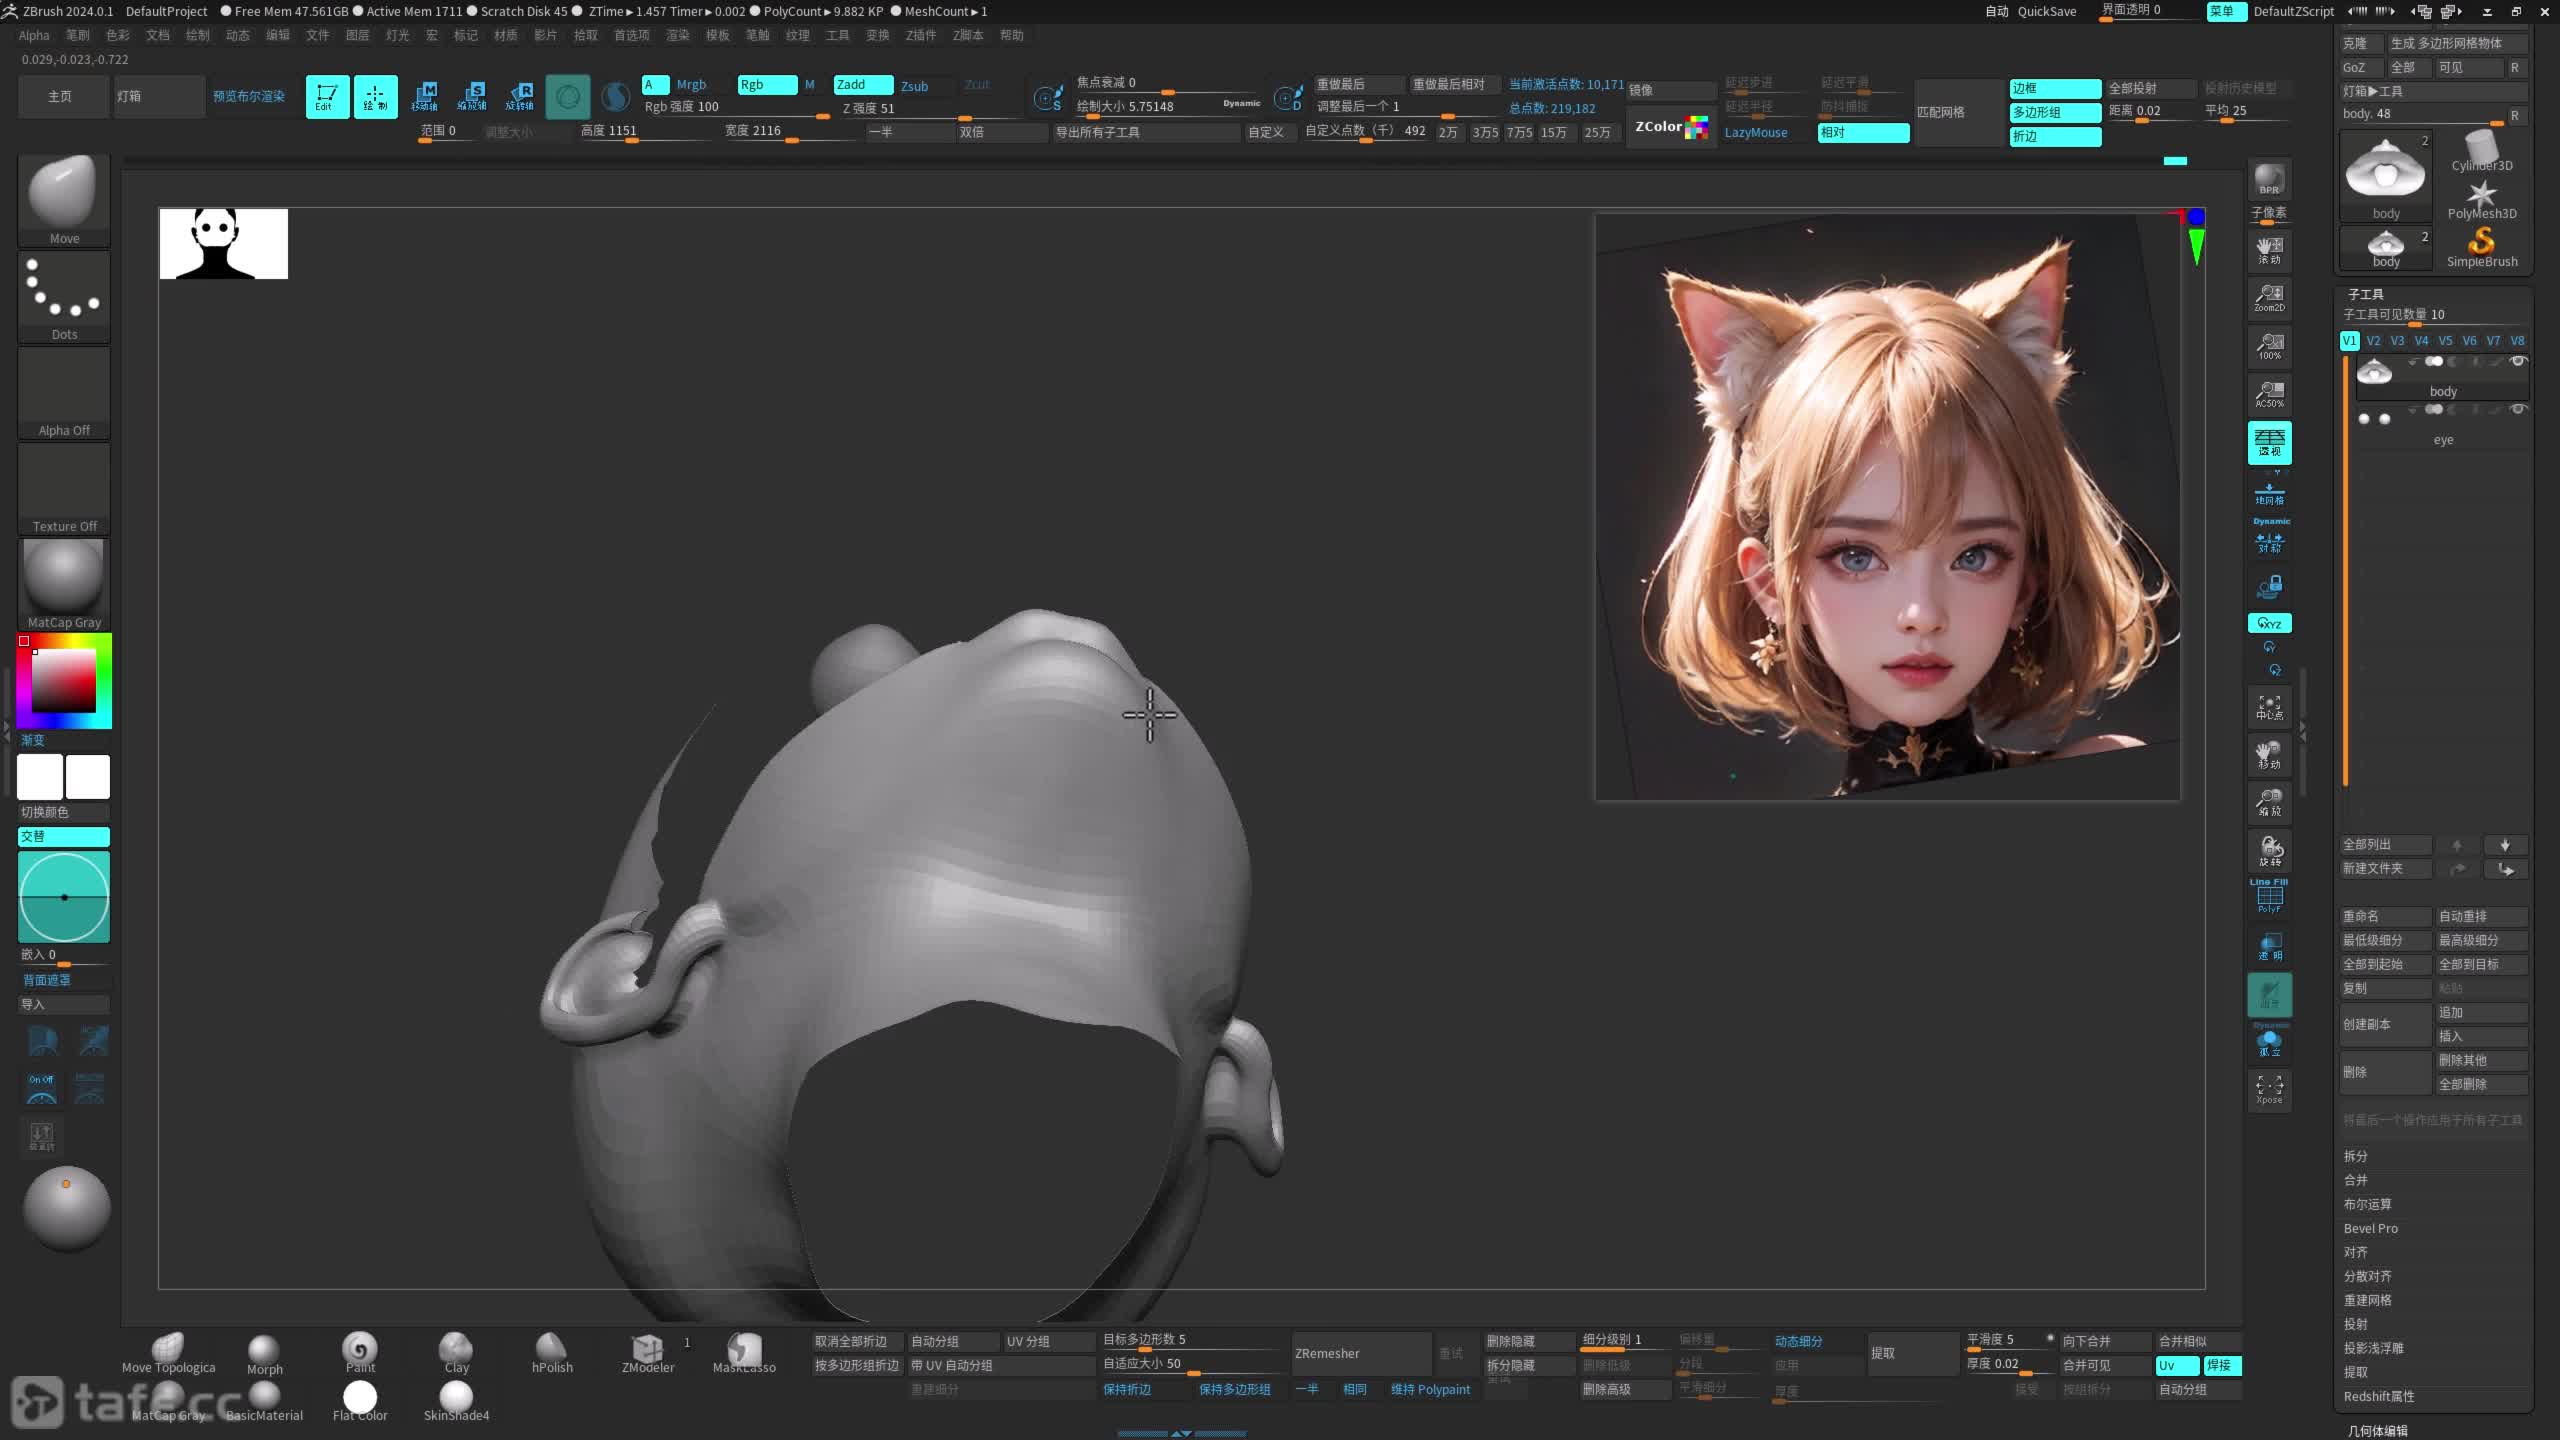Select the MaskLasso brush
2560x1440 pixels.
[744, 1353]
